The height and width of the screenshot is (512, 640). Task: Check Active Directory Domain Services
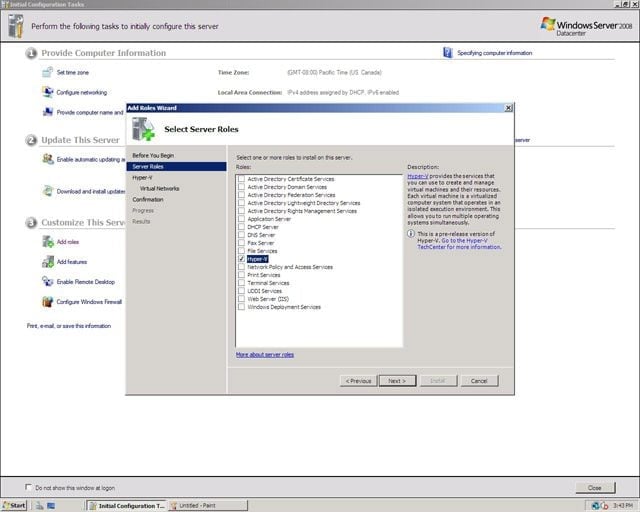point(242,187)
